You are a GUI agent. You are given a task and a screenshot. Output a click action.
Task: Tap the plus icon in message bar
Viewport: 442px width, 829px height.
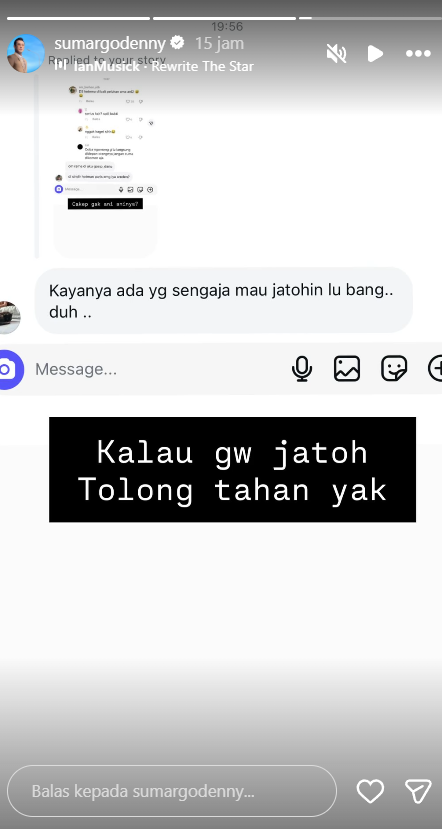(x=435, y=369)
